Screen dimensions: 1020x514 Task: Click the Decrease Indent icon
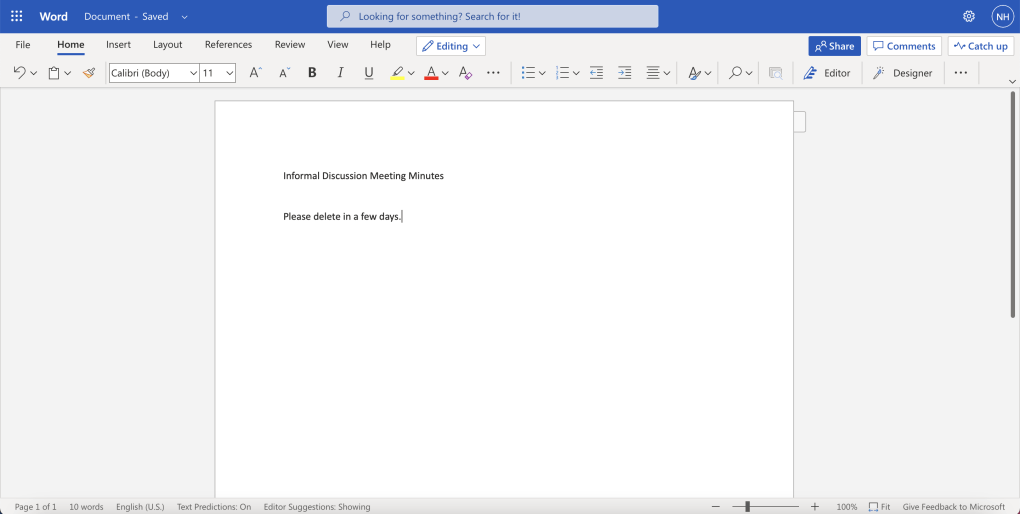click(x=596, y=73)
